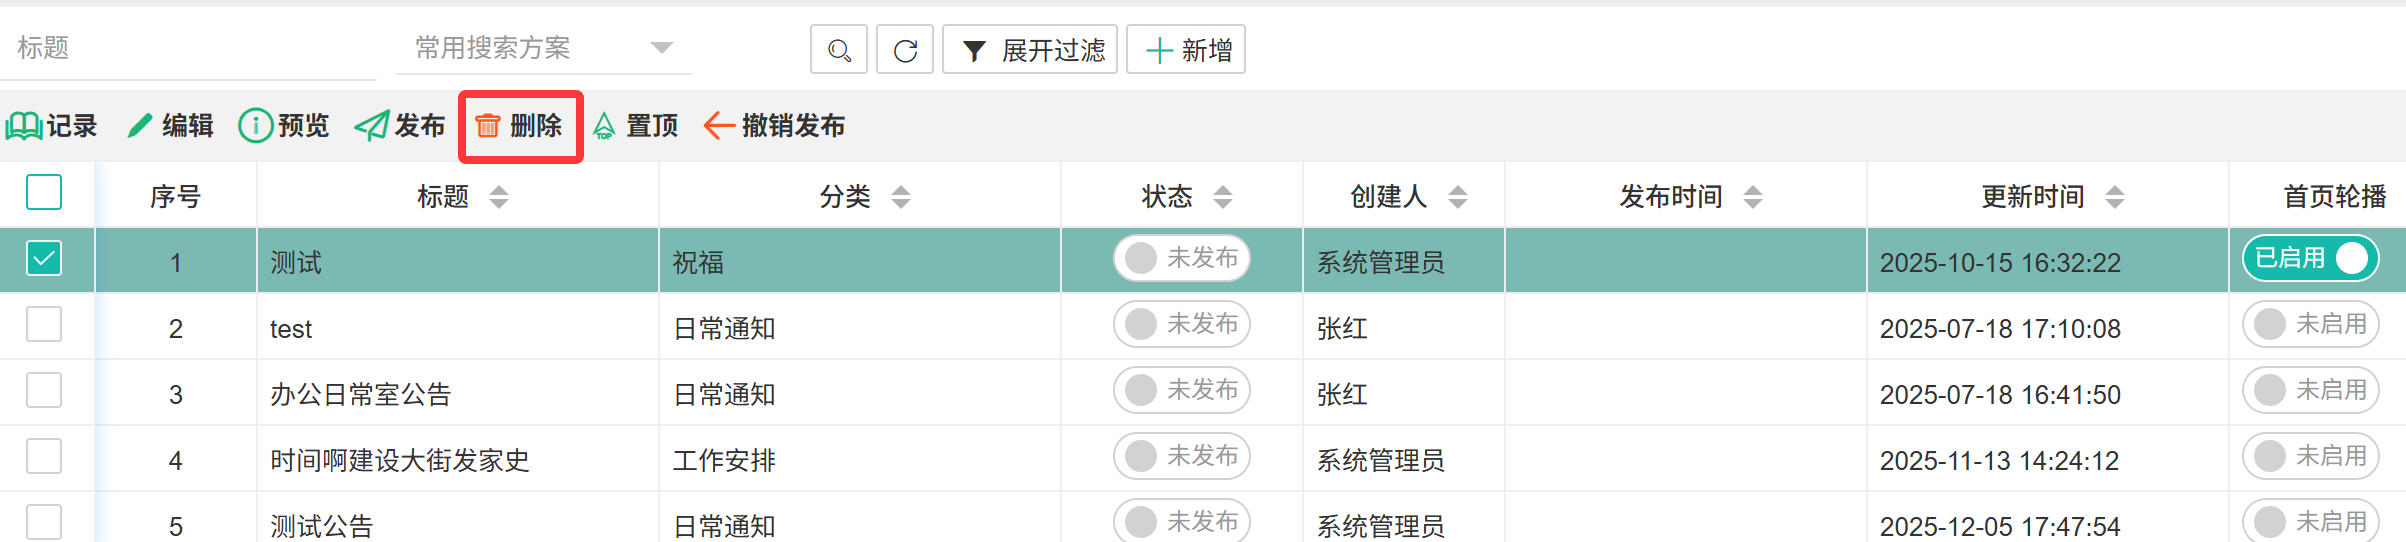Open the 记录 (records) toolbar item
Image resolution: width=2406 pixels, height=542 pixels.
click(52, 126)
